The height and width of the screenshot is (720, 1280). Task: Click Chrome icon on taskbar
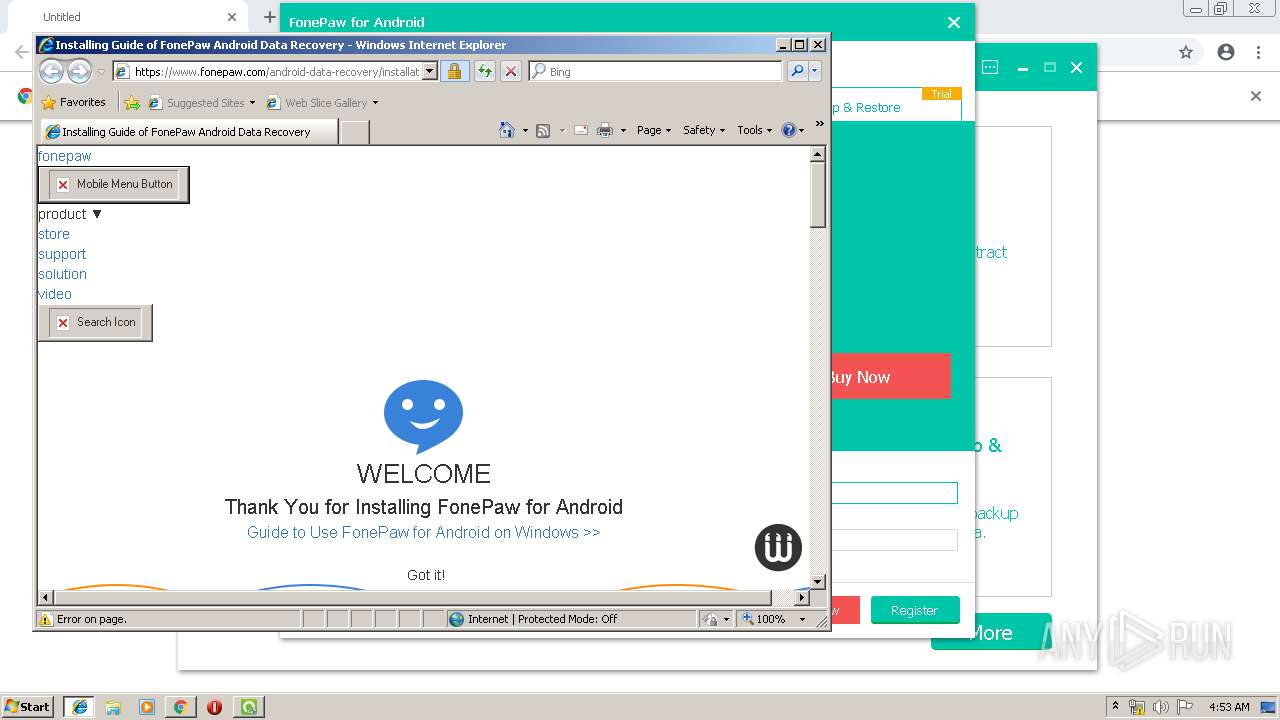[x=180, y=707]
